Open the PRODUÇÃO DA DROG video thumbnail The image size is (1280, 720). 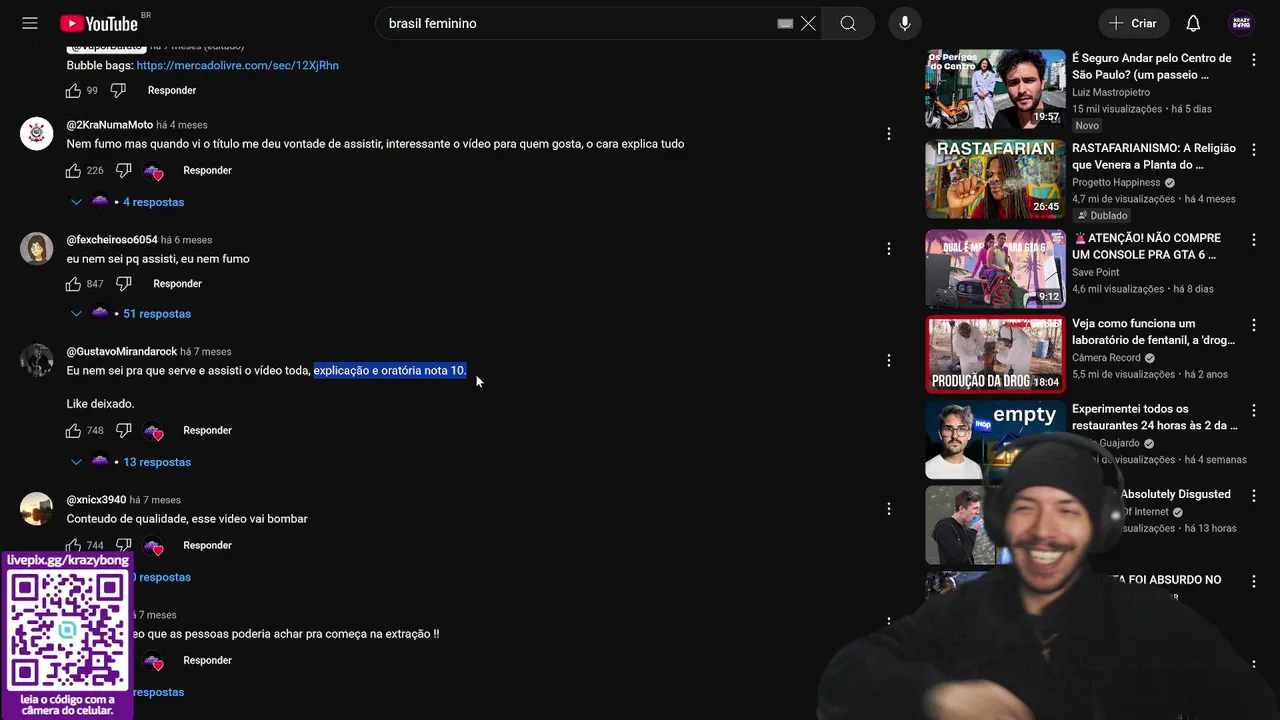pyautogui.click(x=995, y=354)
